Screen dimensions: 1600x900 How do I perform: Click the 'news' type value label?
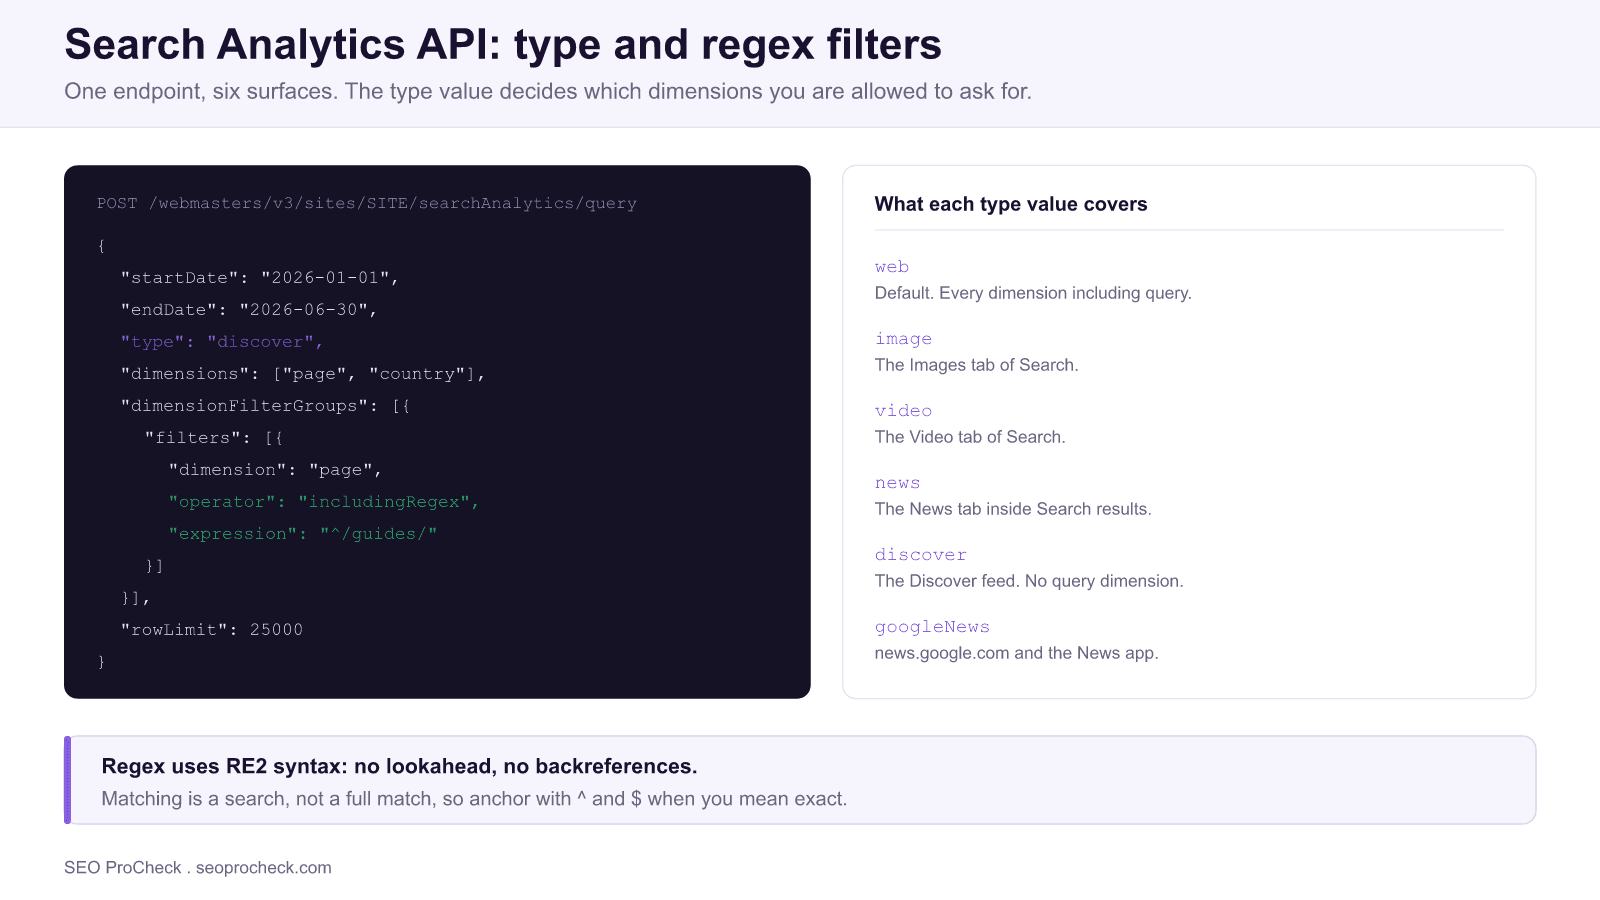(x=897, y=483)
